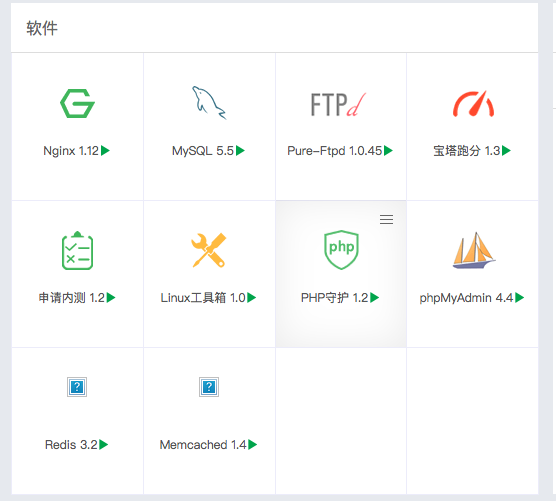Click the green arrow next to 宝塔跑分 1.3

pos(506,151)
